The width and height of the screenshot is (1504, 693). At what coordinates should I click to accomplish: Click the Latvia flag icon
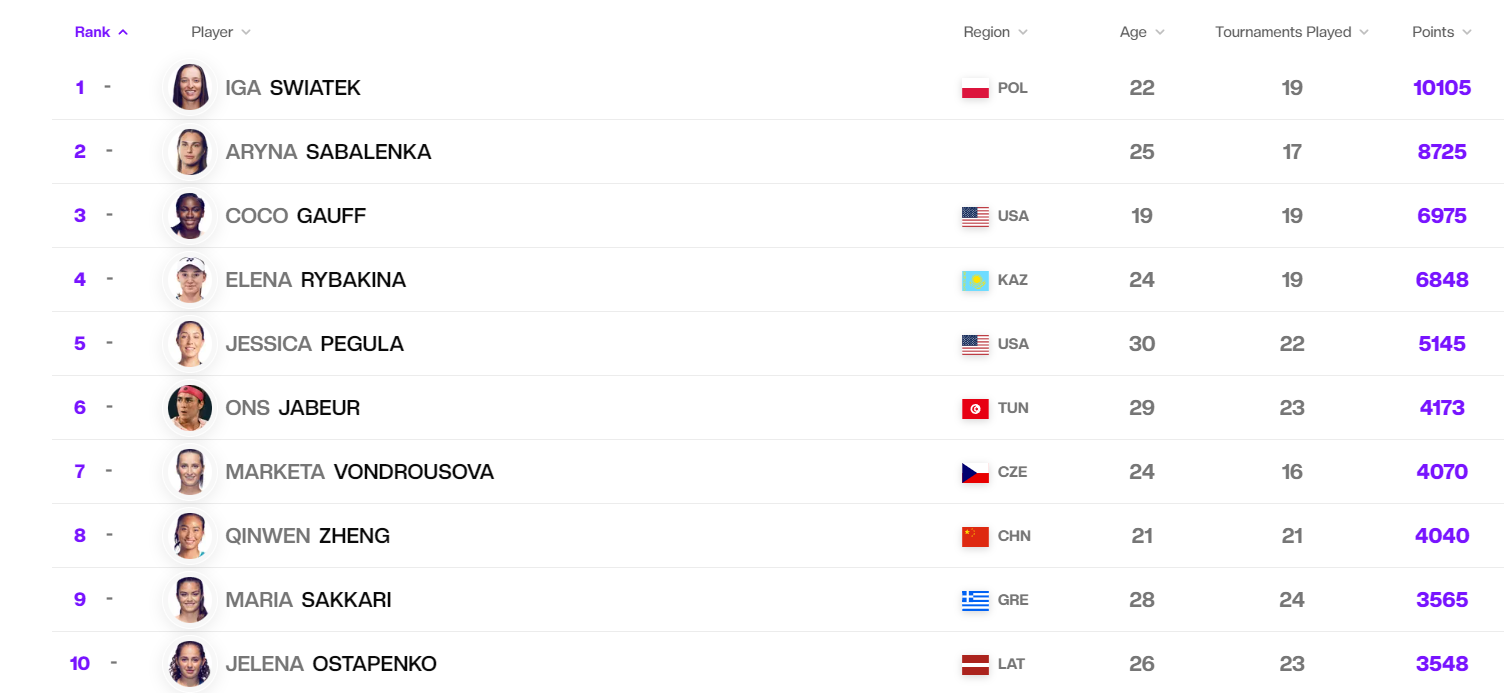click(x=975, y=664)
